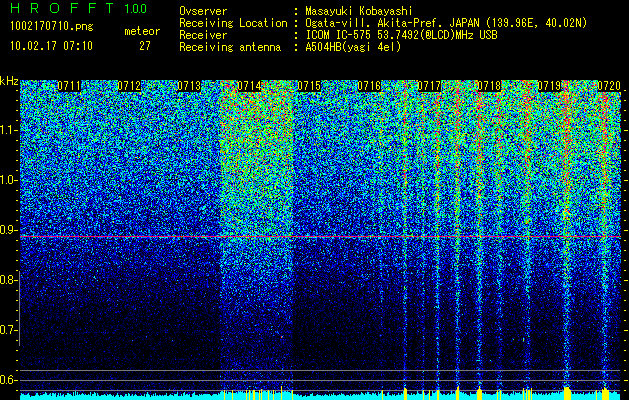Click the 'meteor' label
This screenshot has height=400, width=629.
click(x=142, y=31)
